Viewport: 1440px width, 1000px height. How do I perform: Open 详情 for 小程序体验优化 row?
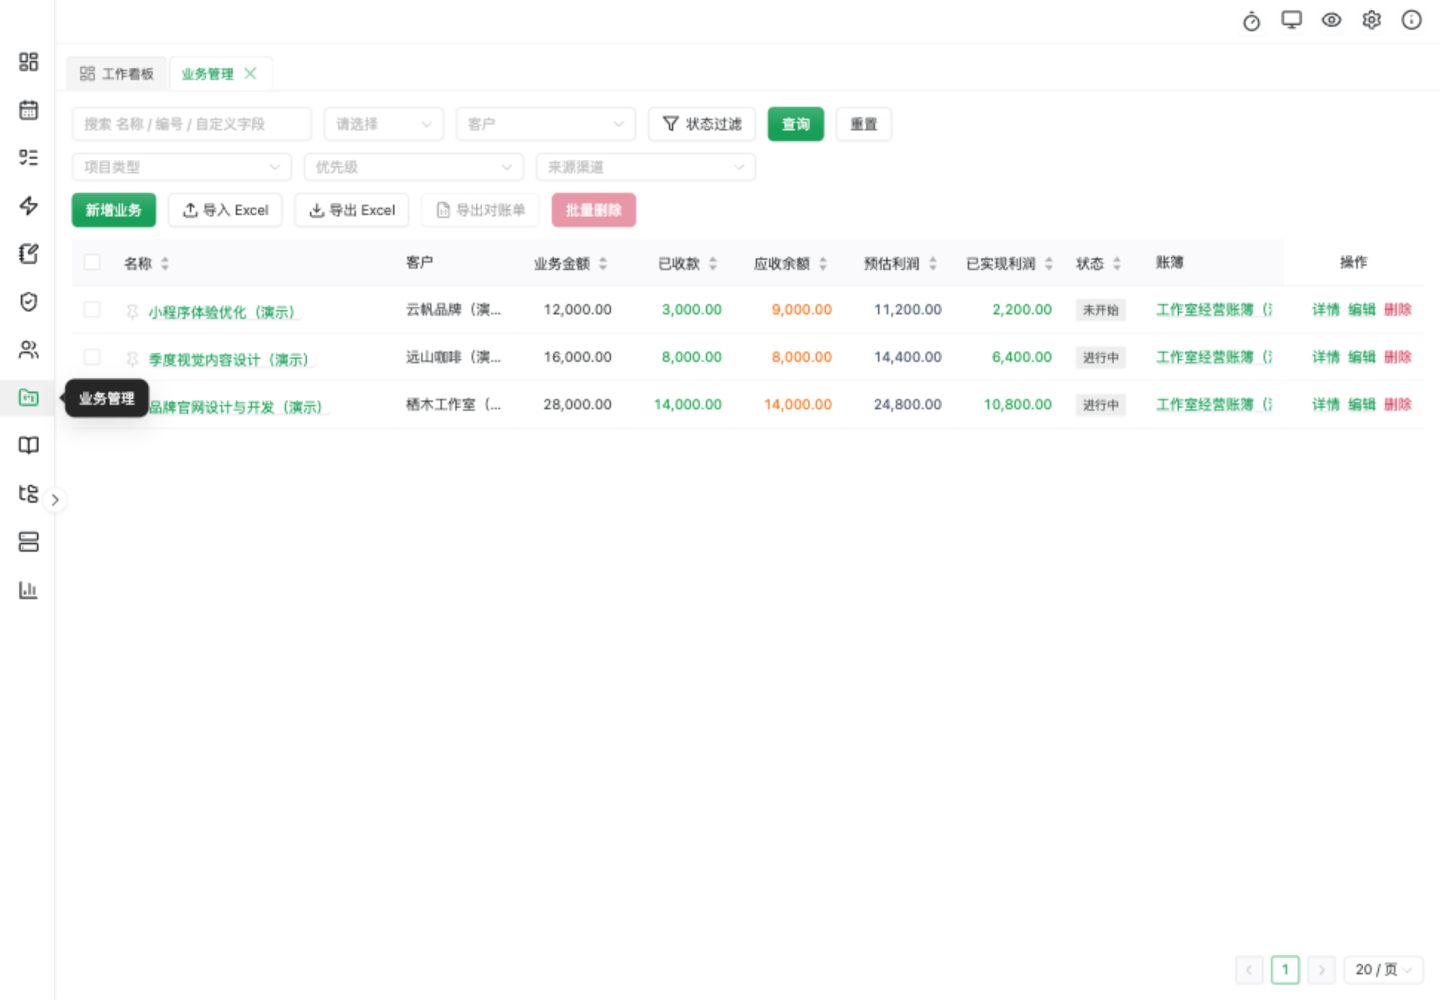[1326, 310]
